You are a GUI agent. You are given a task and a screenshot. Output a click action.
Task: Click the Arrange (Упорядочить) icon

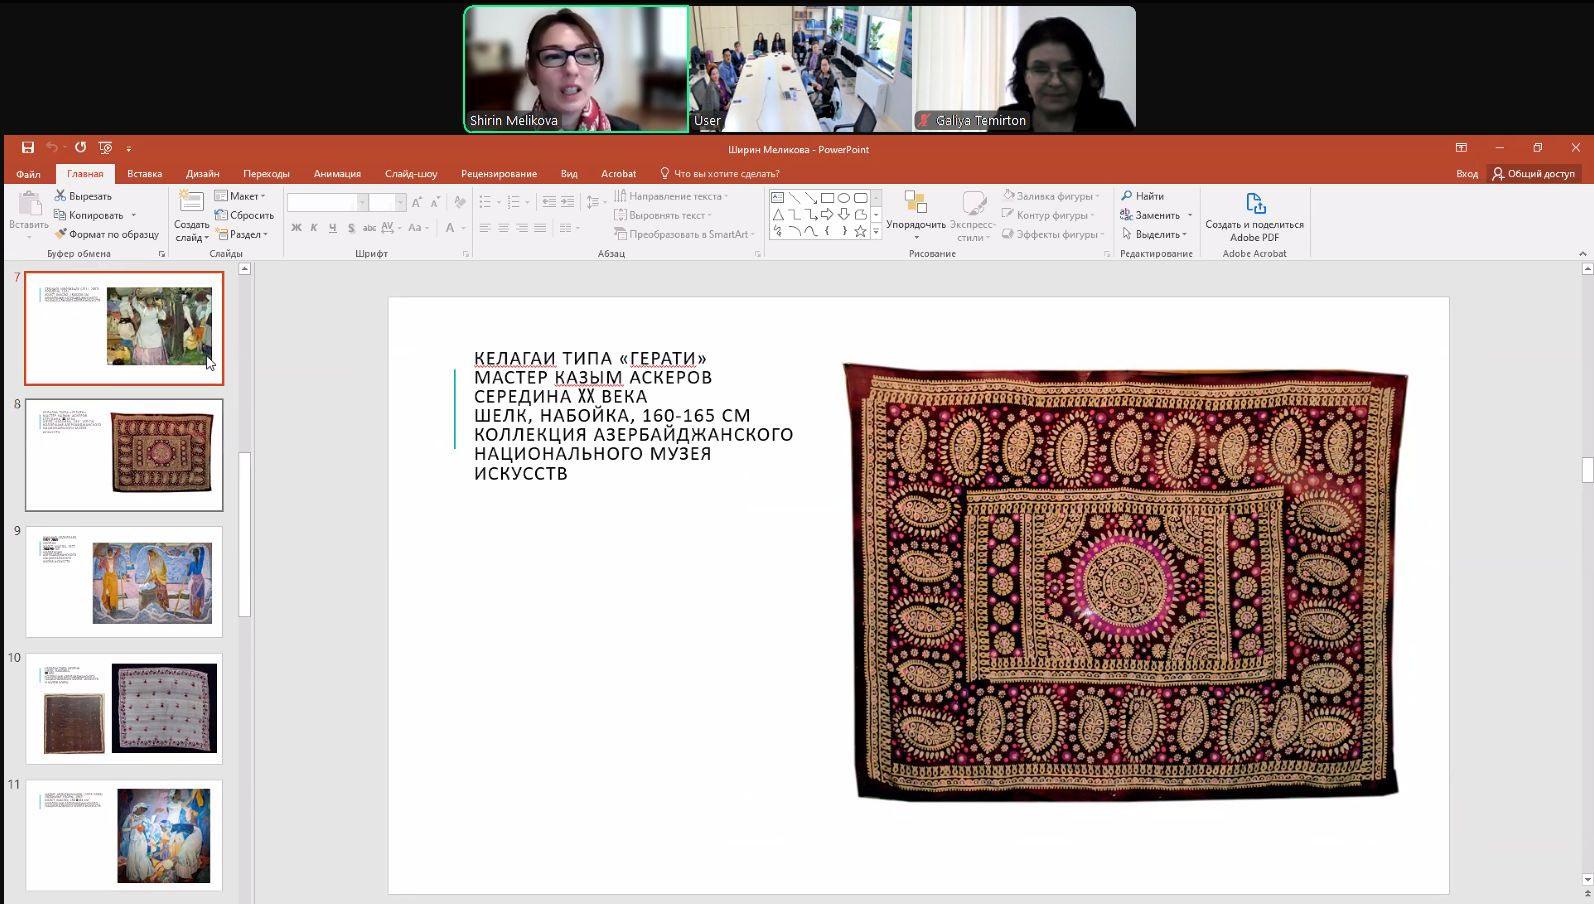(x=915, y=205)
